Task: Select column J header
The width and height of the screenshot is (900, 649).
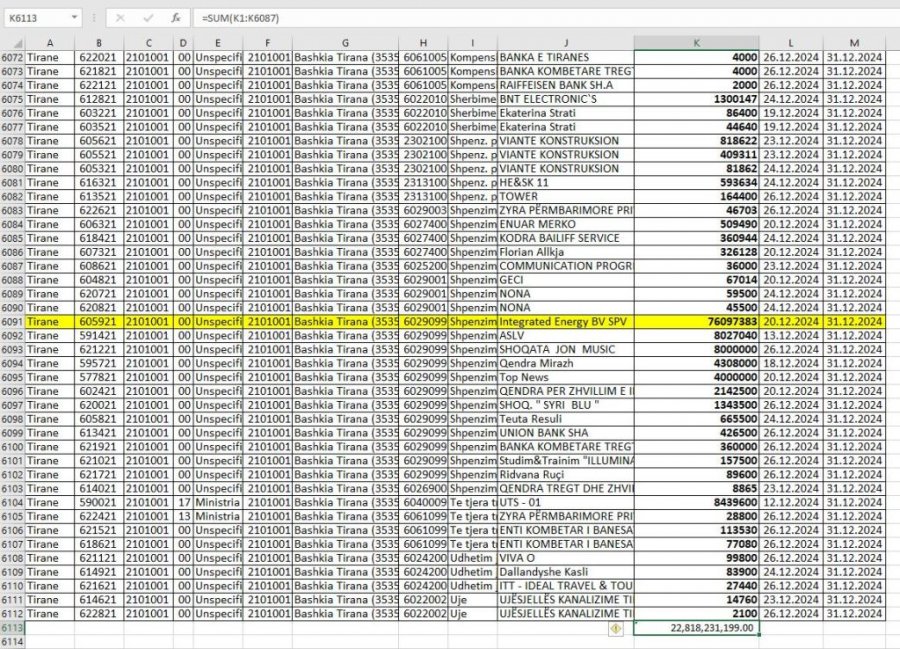Action: (x=565, y=43)
